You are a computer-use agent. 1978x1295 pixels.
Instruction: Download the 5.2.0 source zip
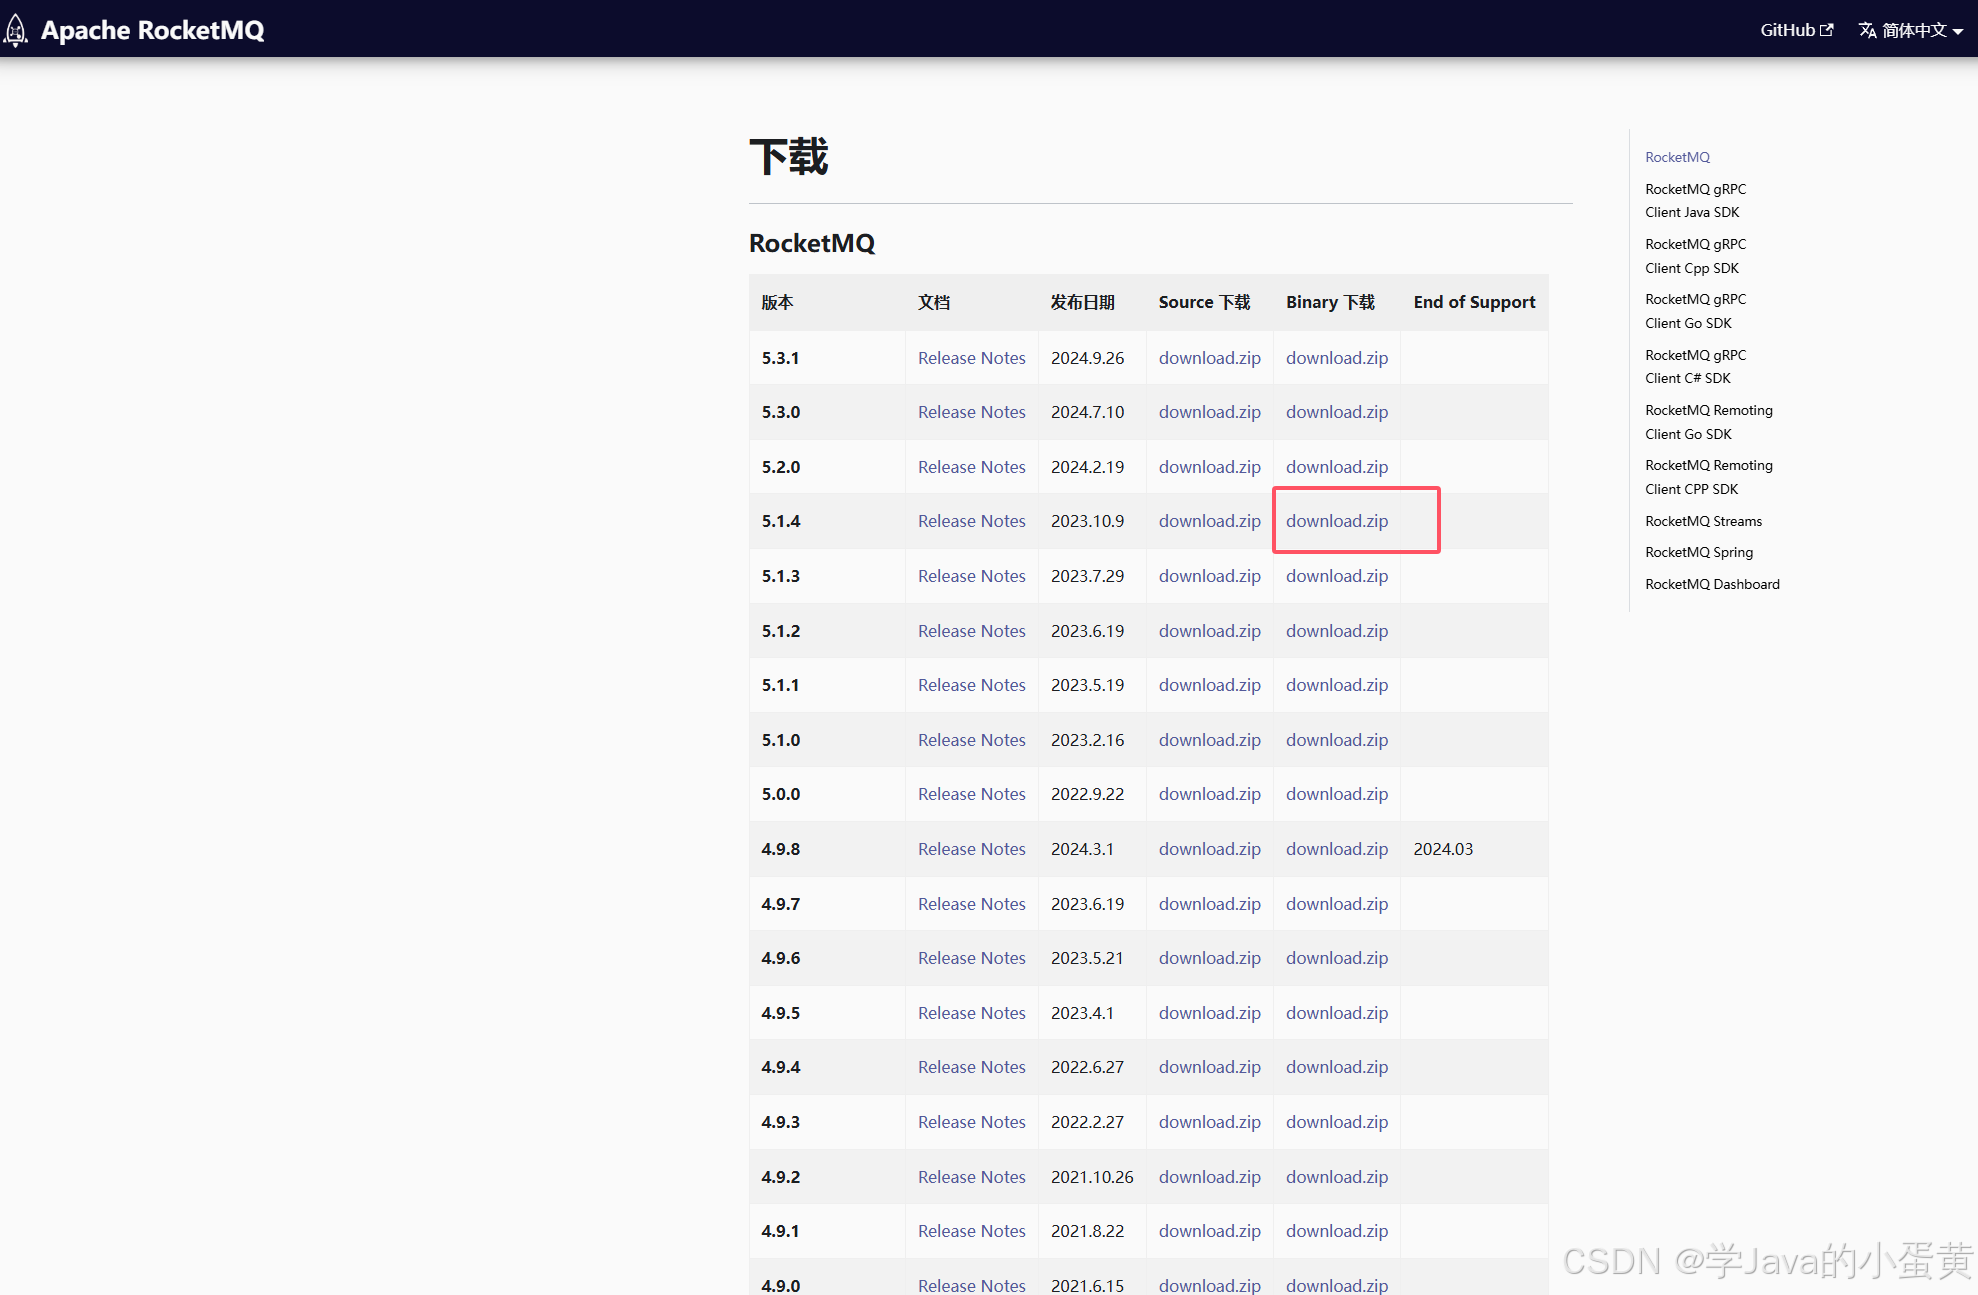(1209, 467)
